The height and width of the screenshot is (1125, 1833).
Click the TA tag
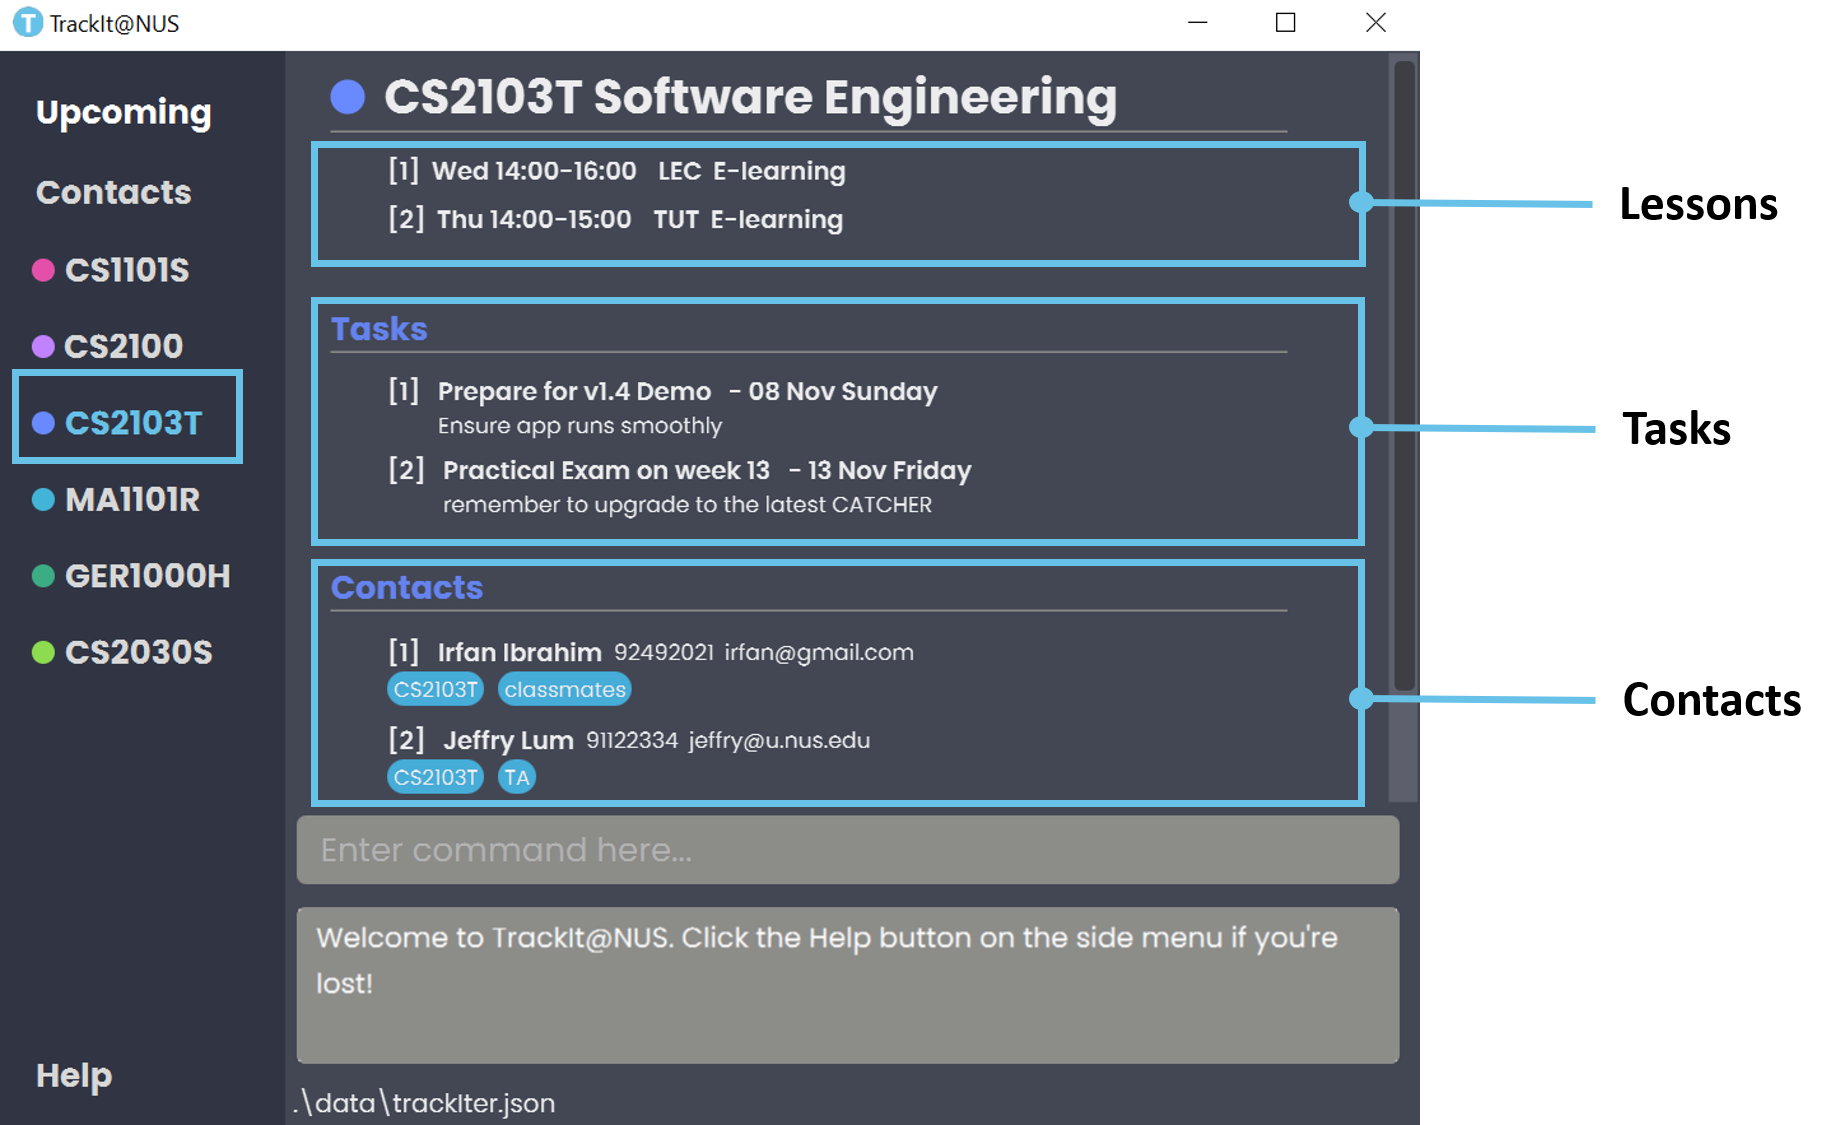pyautogui.click(x=517, y=778)
